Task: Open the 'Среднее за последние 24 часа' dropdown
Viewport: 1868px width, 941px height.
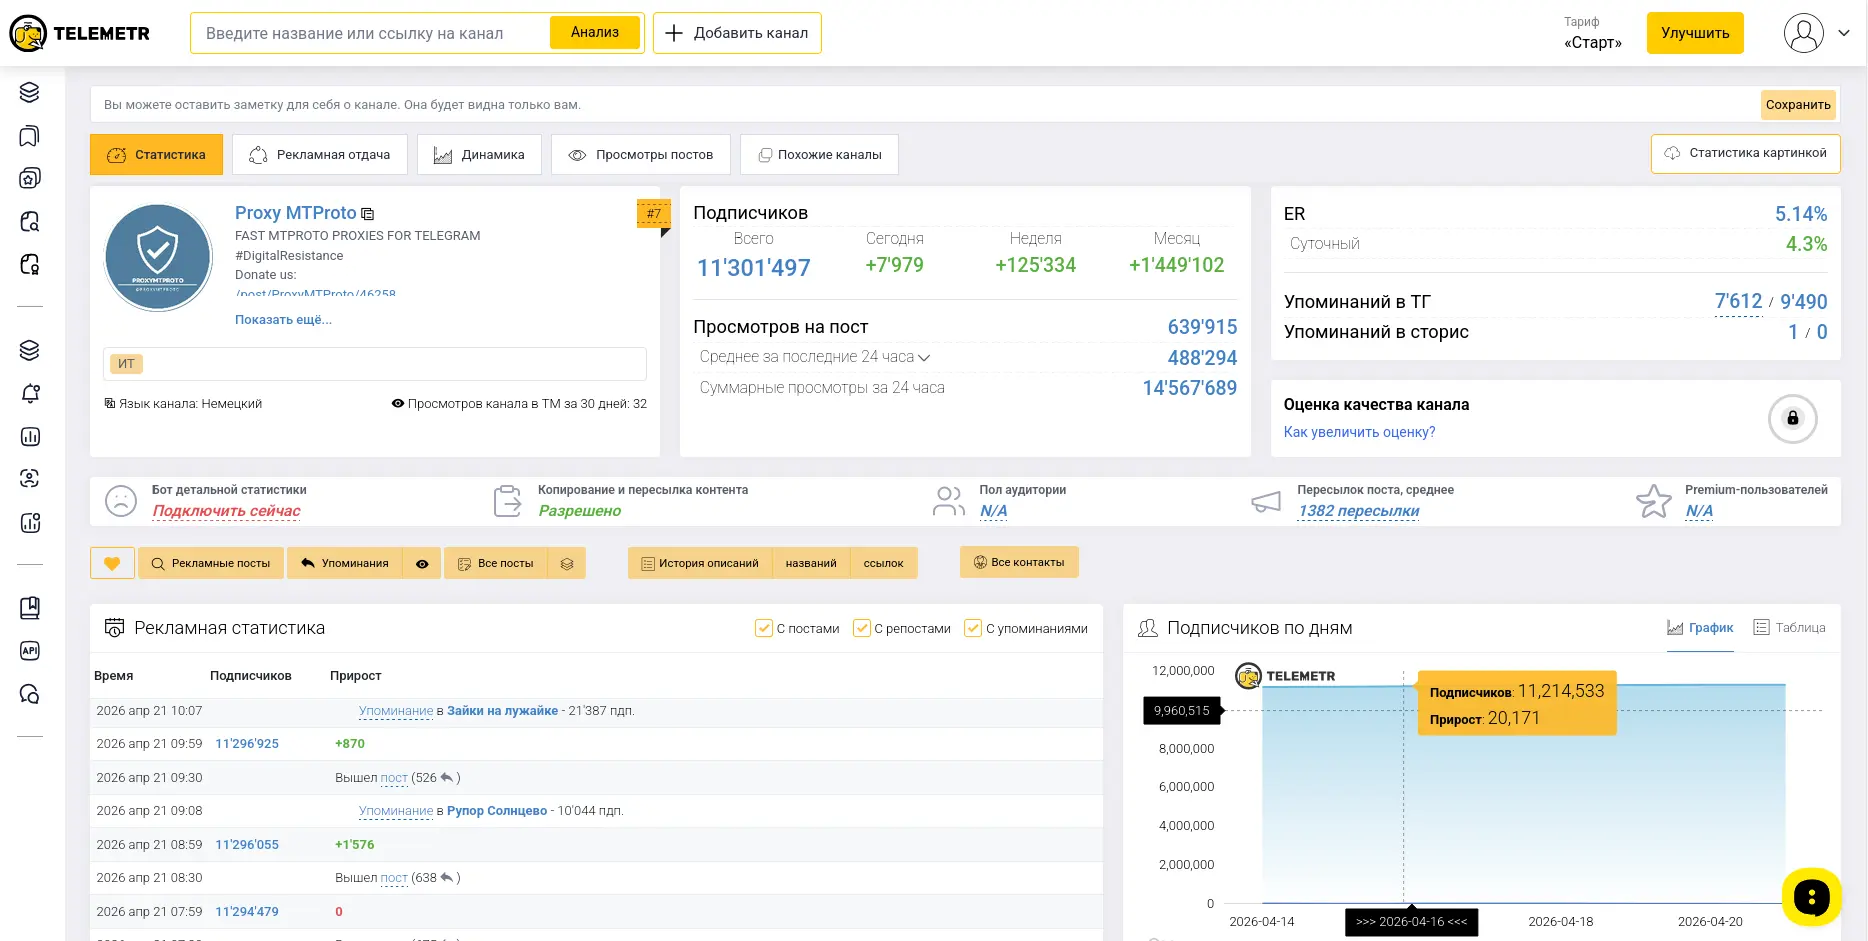Action: pos(925,357)
